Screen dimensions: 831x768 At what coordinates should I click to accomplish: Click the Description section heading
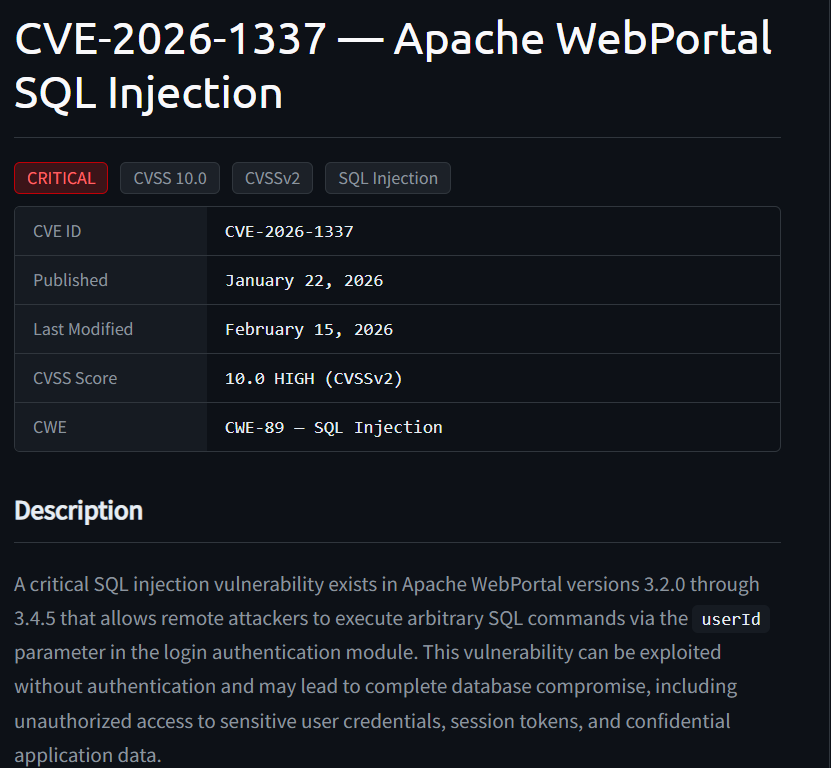coord(78,510)
